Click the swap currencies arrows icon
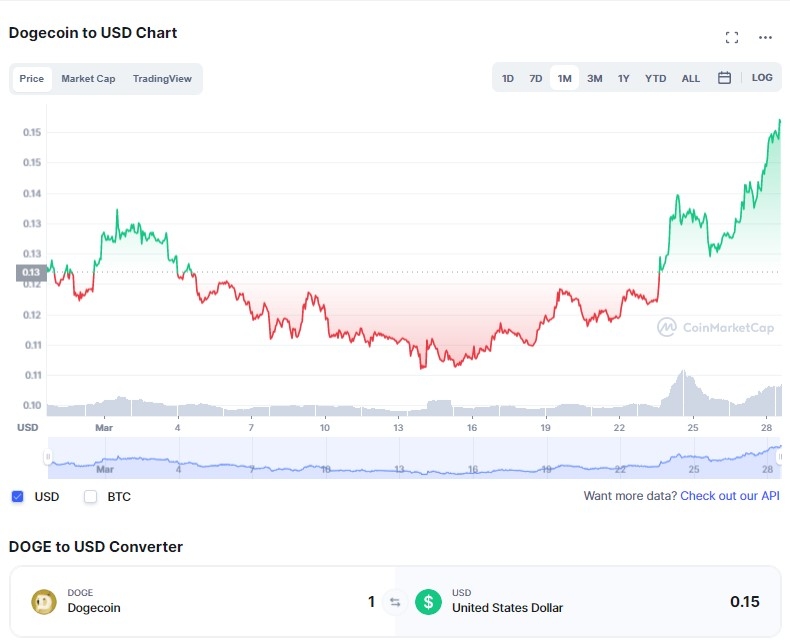Viewport: 790px width, 643px height. (395, 602)
